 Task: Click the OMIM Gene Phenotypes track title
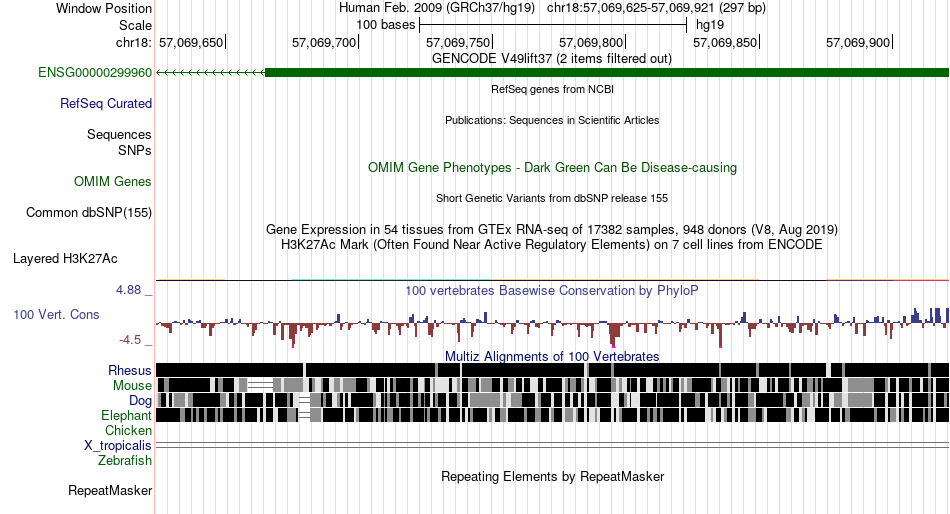(x=552, y=168)
